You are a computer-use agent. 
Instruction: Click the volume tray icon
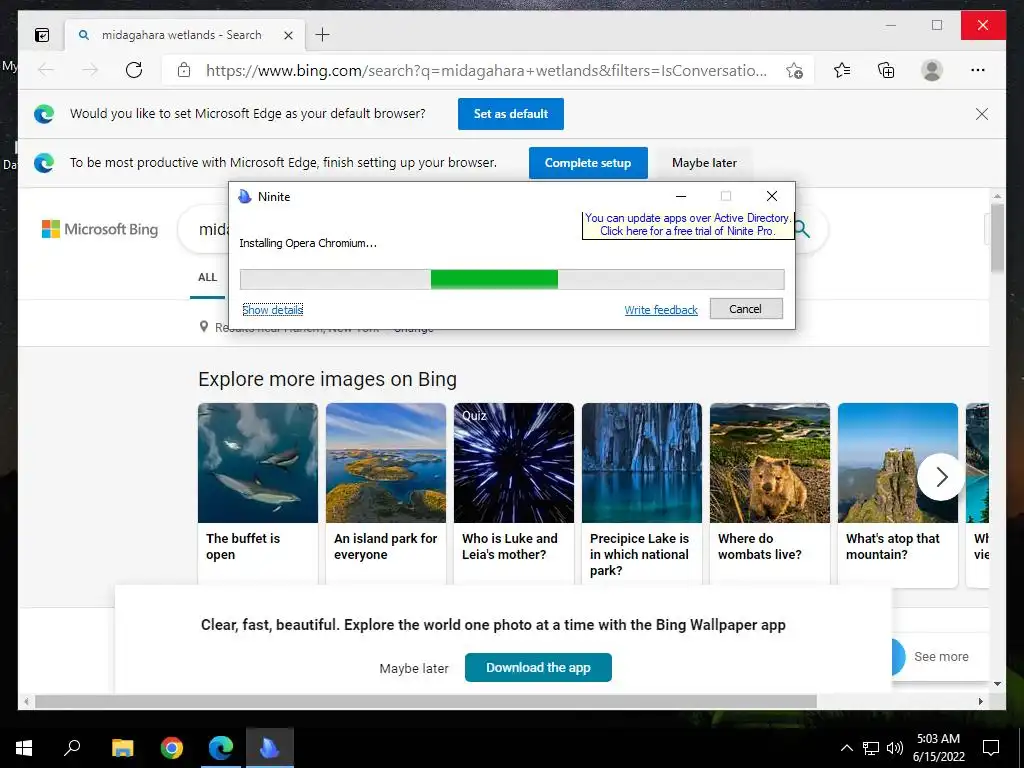pyautogui.click(x=895, y=748)
